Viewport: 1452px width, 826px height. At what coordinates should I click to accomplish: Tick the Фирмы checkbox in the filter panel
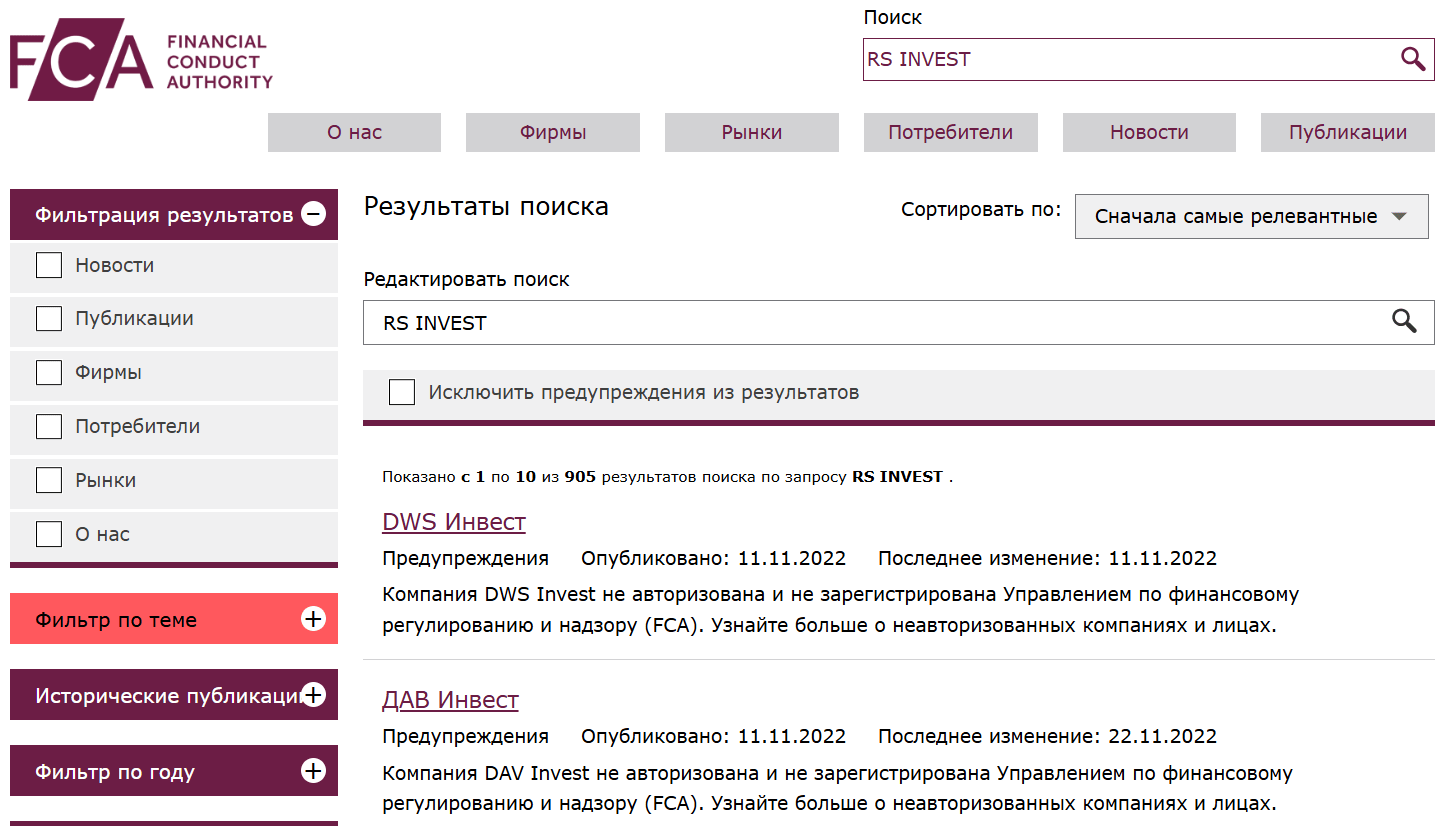coord(48,372)
